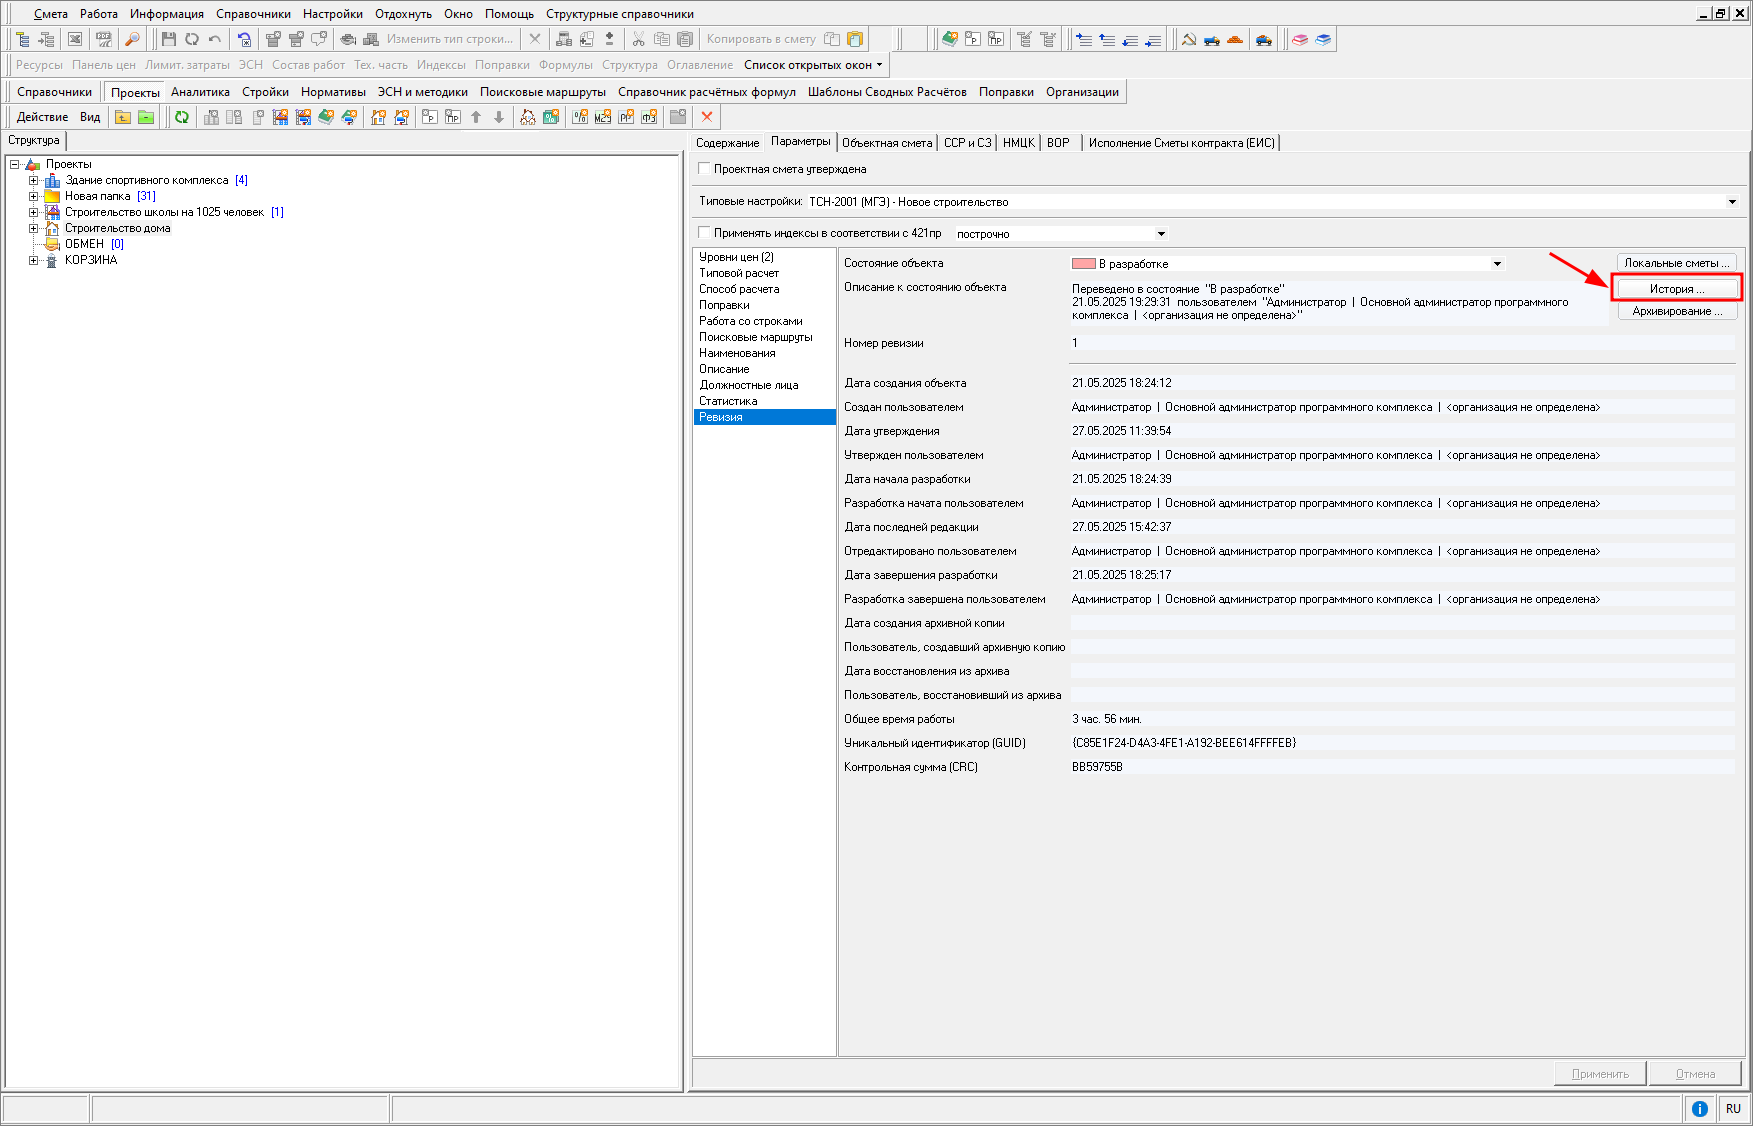The width and height of the screenshot is (1753, 1126).
Task: Click the orange bricks materials icon
Action: 1235,39
